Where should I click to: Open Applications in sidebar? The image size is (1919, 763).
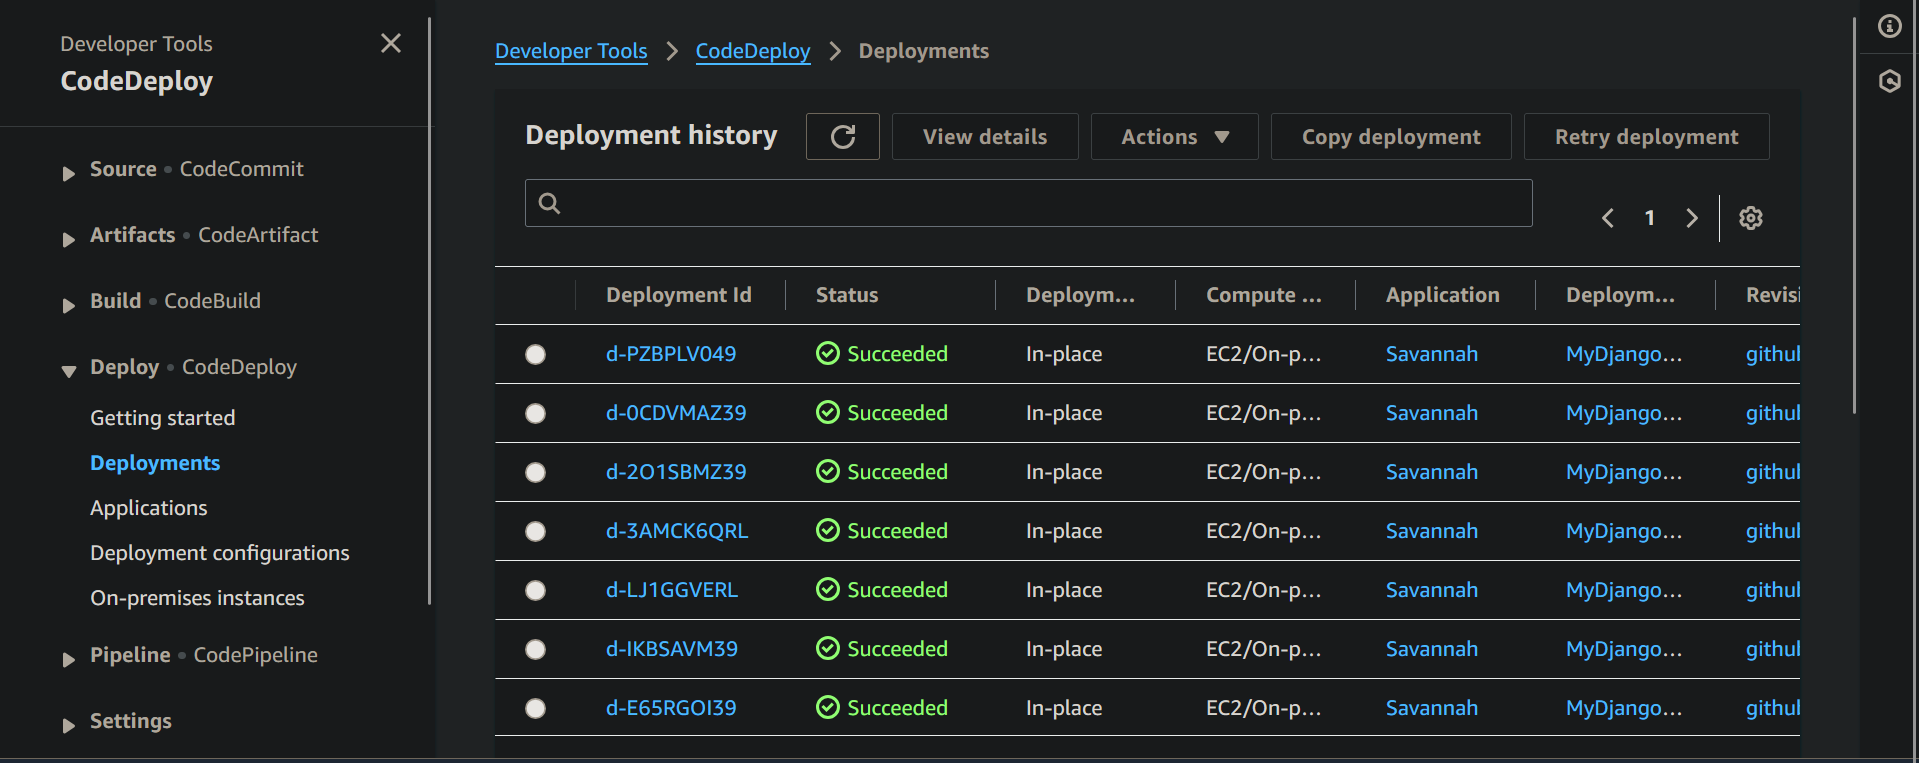[x=149, y=508]
